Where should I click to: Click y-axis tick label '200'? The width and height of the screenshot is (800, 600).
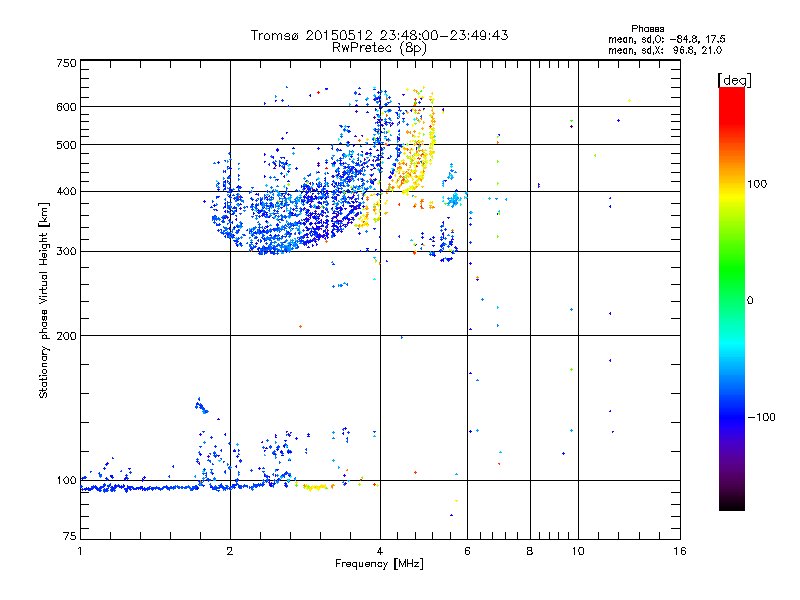(66, 336)
